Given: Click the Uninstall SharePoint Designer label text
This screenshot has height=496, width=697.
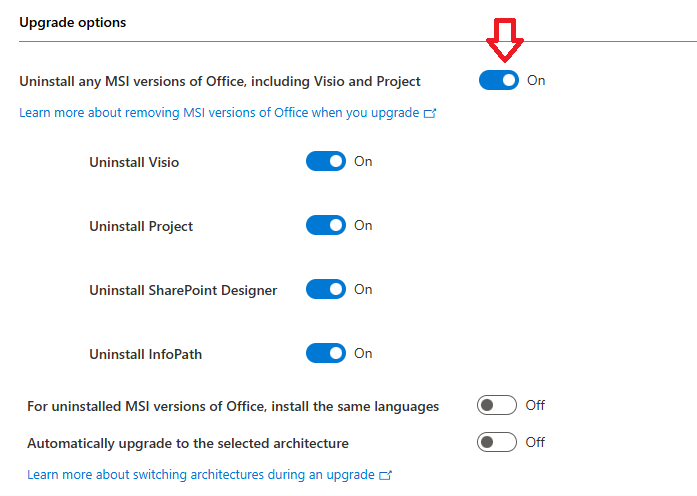Looking at the screenshot, I should tap(183, 290).
